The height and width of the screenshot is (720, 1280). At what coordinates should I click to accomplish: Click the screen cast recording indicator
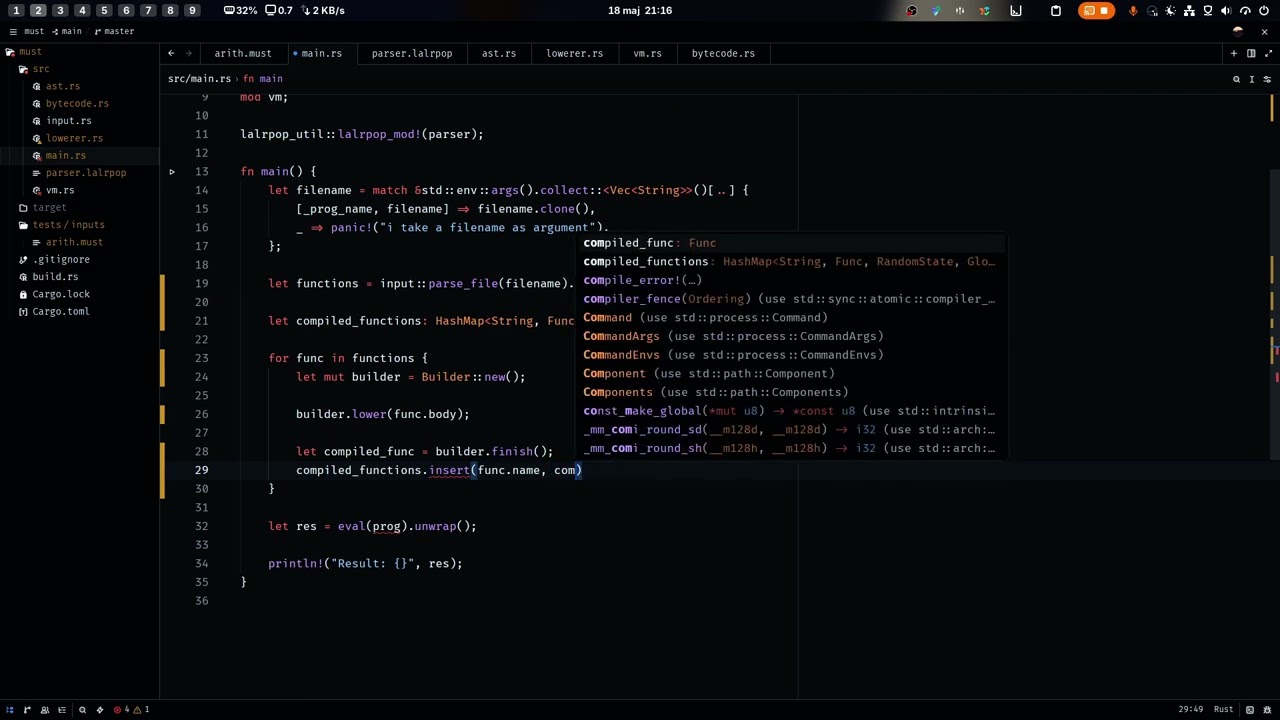pyautogui.click(x=1096, y=11)
